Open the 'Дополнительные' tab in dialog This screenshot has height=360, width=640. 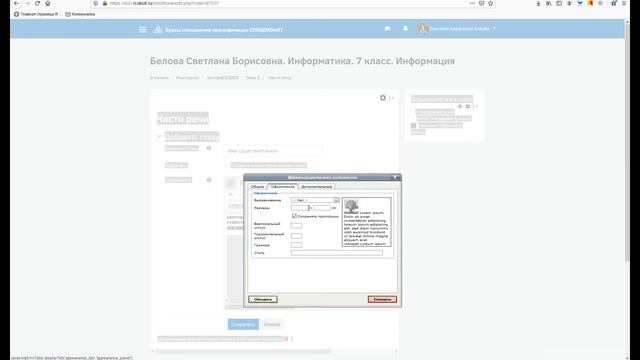coord(317,187)
